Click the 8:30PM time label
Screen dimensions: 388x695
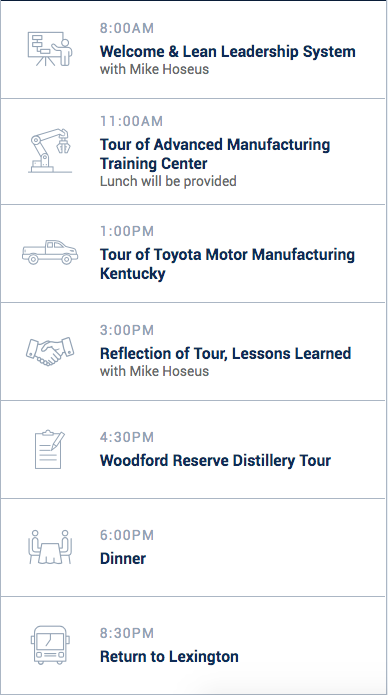[127, 633]
